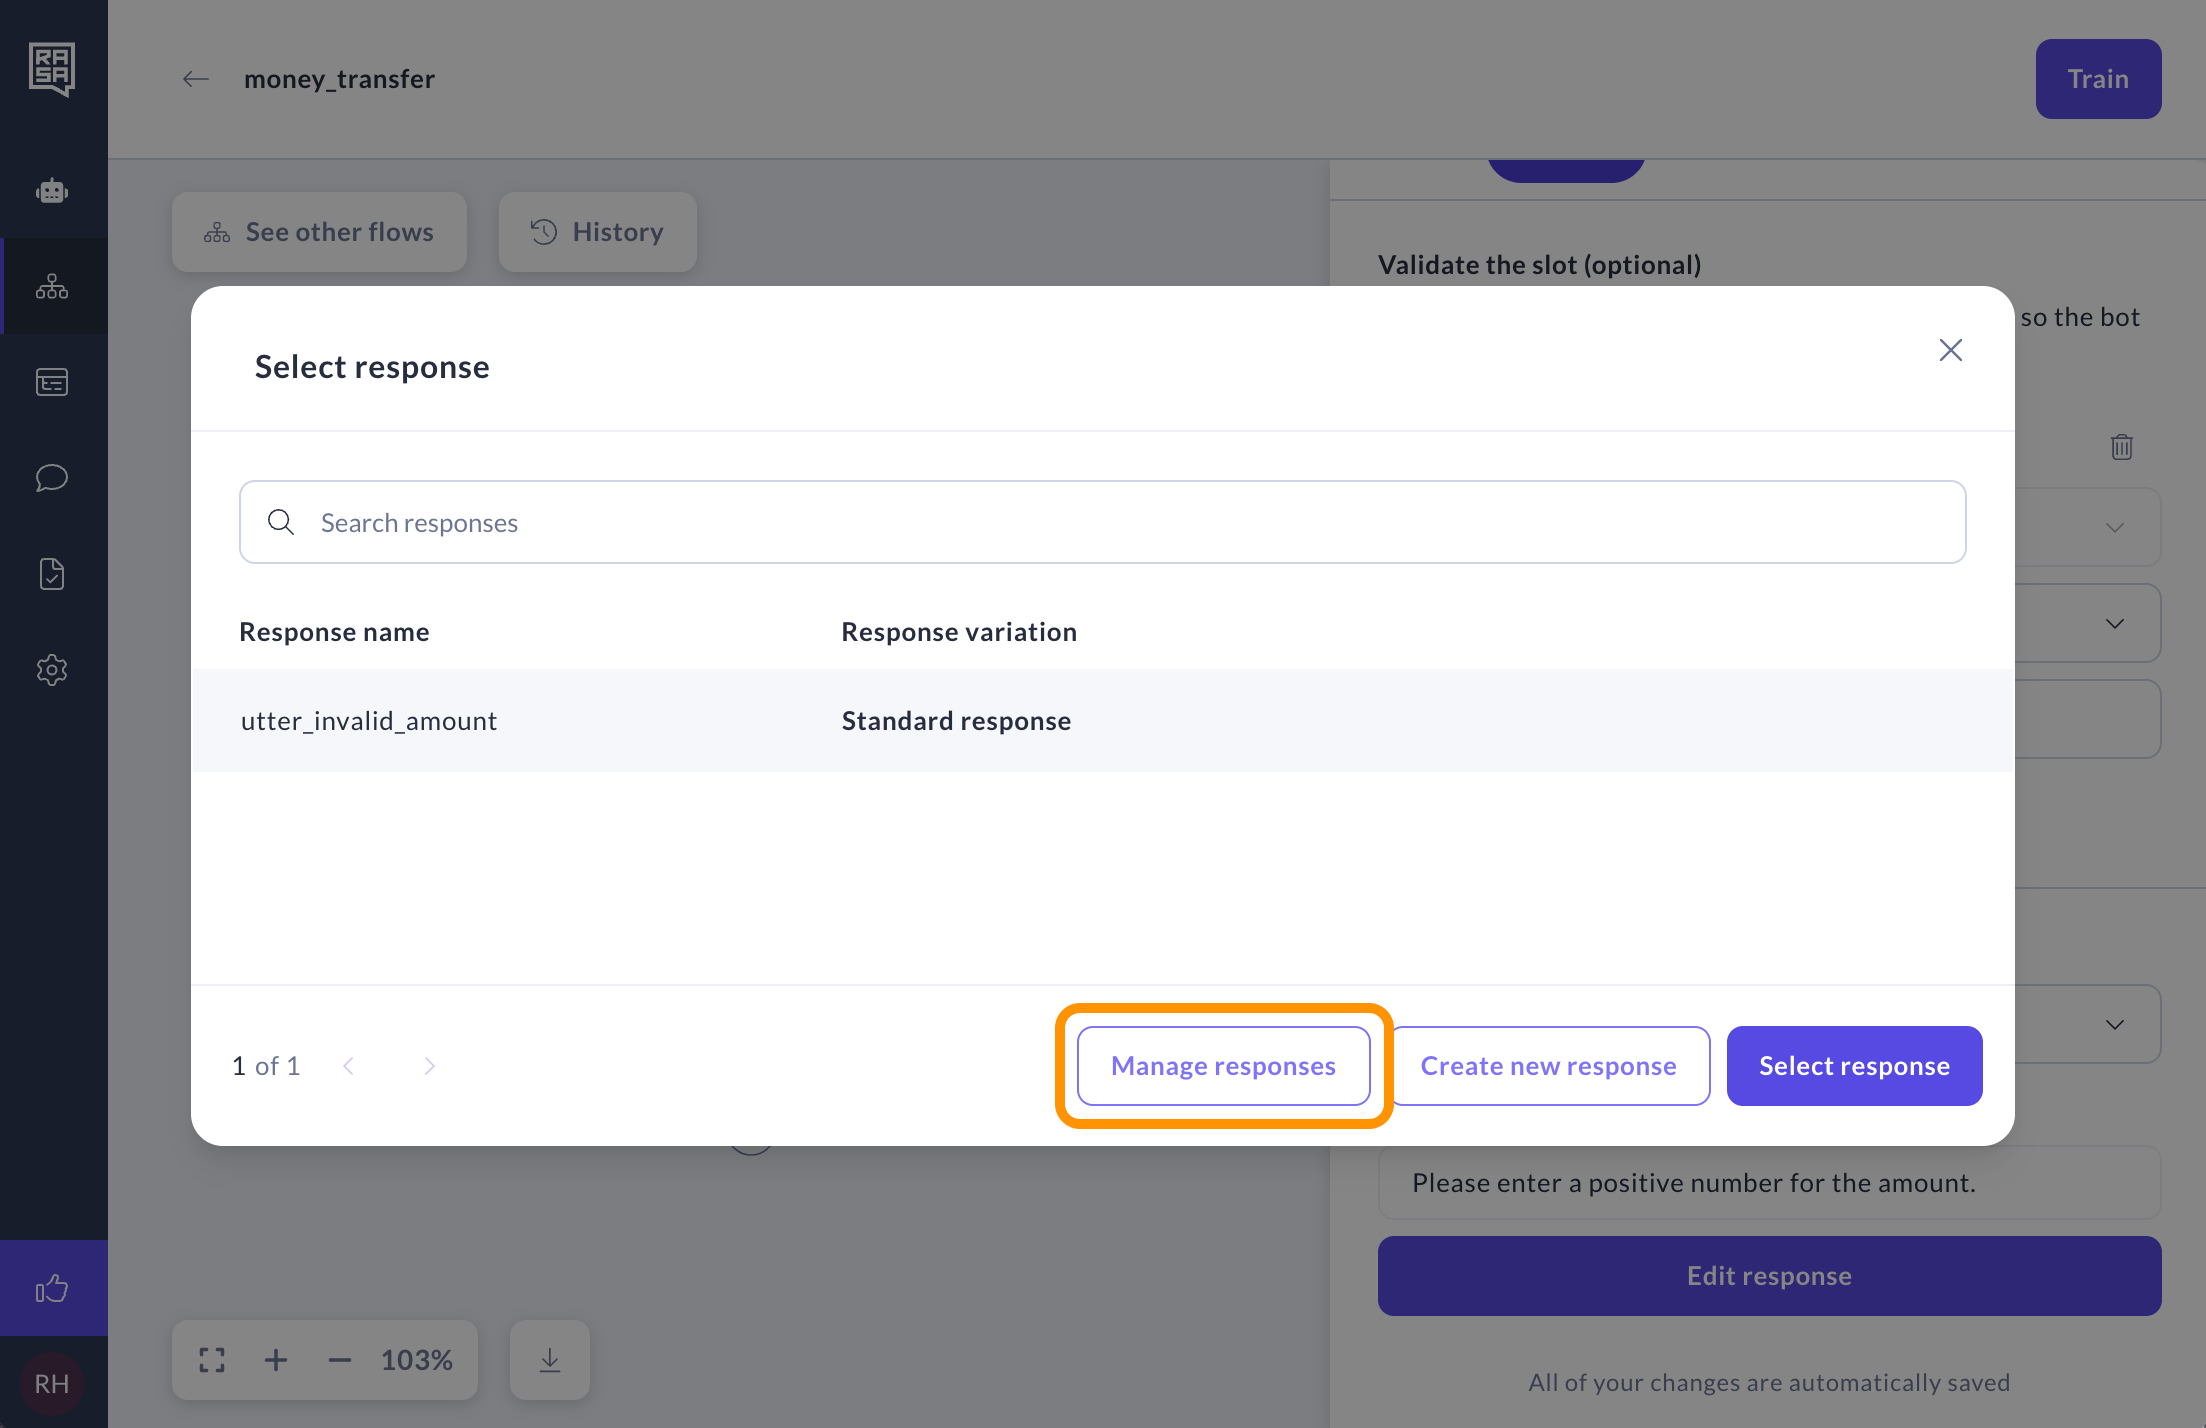Confirm with the Select response button
Viewport: 2206px width, 1428px height.
coord(1854,1066)
